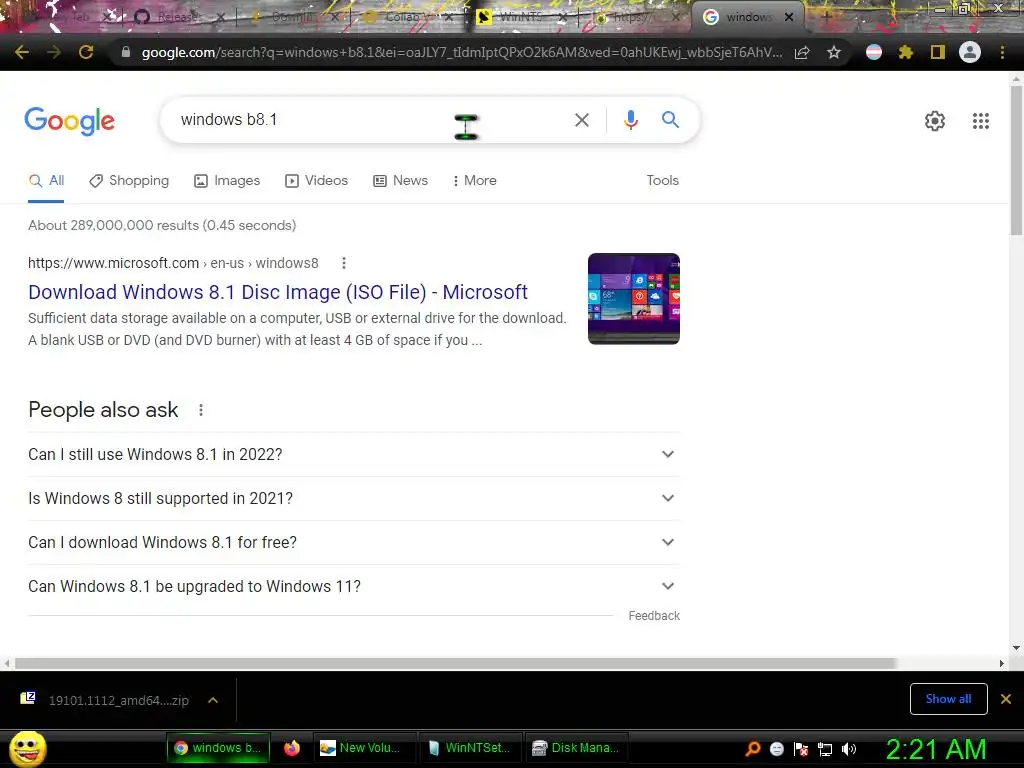Click the vertical page scrollbar thumb
The width and height of the screenshot is (1024, 768).
click(1016, 160)
